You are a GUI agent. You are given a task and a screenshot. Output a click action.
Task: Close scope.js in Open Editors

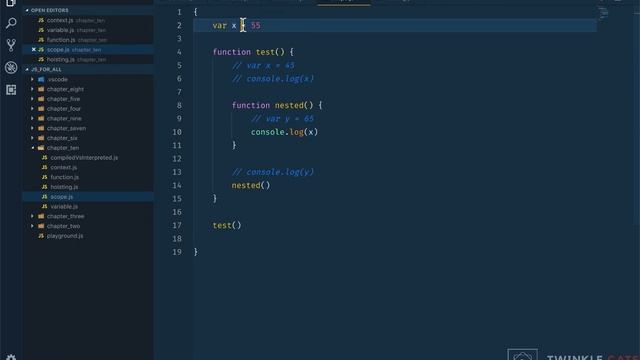pyautogui.click(x=33, y=50)
